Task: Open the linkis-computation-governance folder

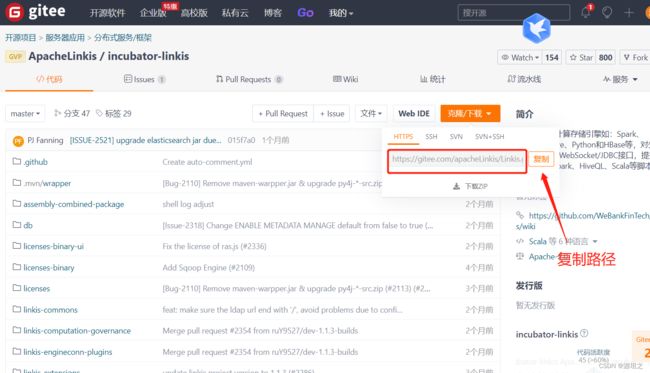Action: click(77, 331)
